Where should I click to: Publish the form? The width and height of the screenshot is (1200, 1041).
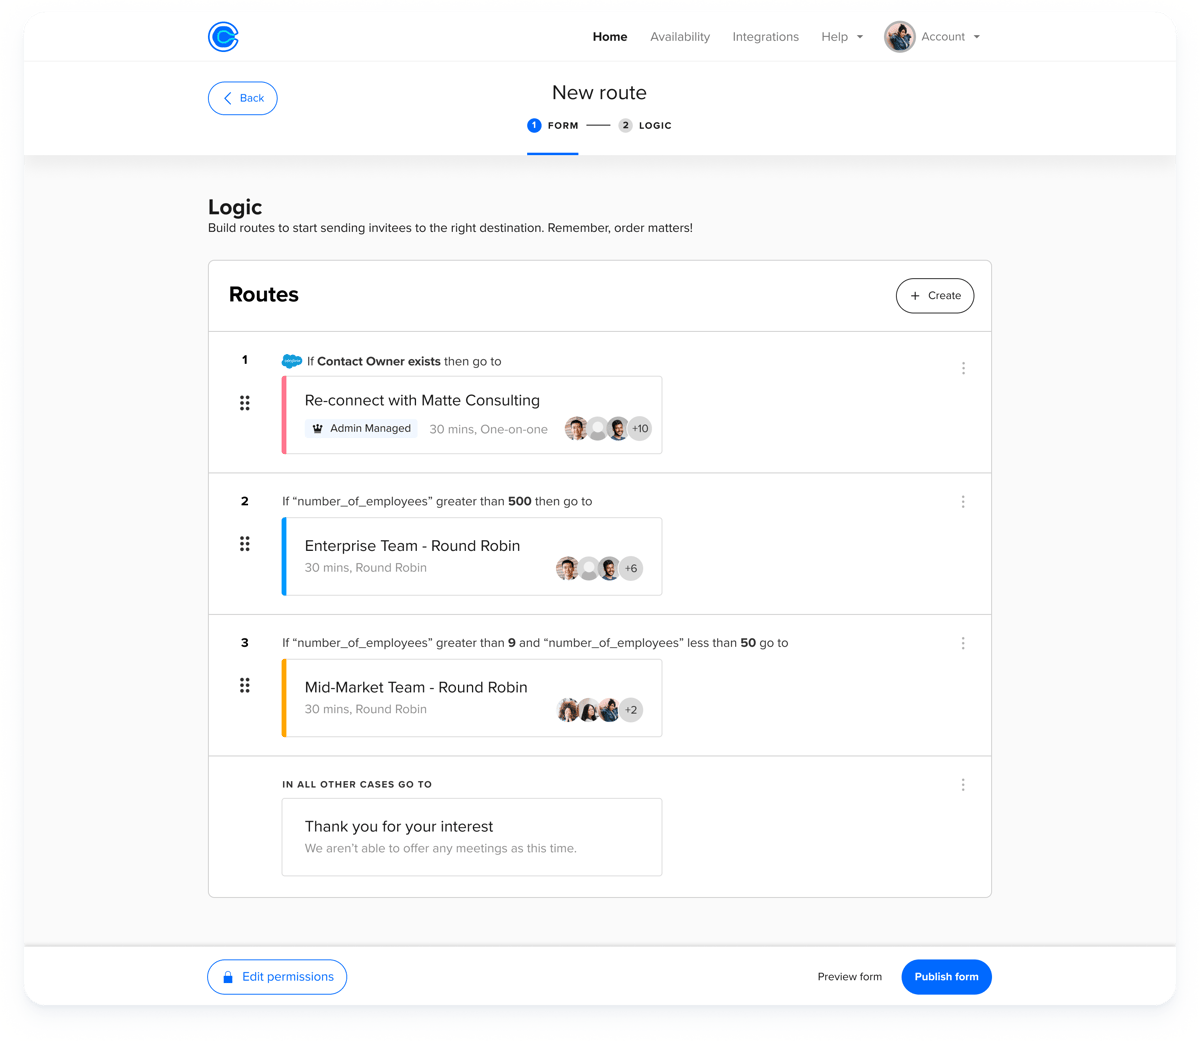[x=946, y=977]
